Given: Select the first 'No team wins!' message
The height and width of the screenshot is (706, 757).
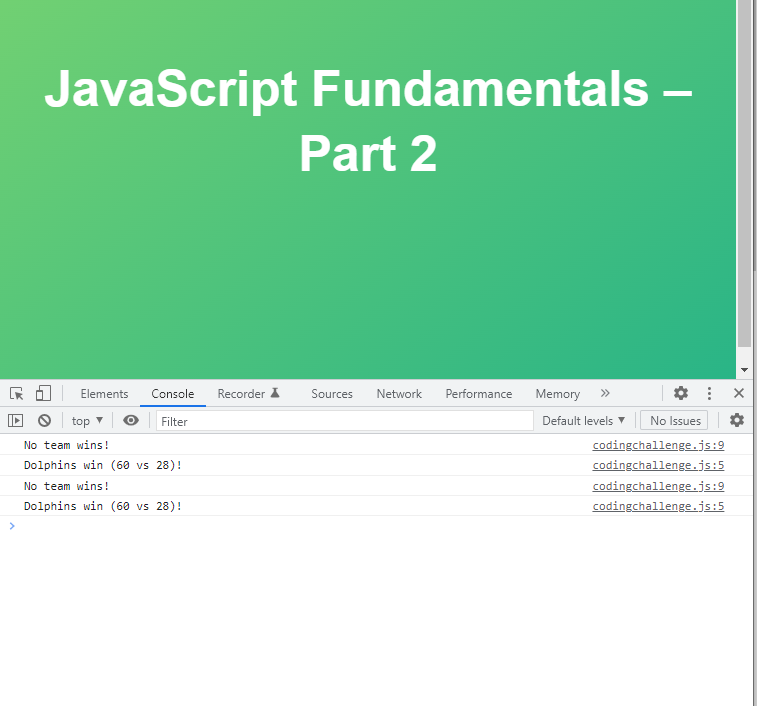Looking at the screenshot, I should coord(67,445).
